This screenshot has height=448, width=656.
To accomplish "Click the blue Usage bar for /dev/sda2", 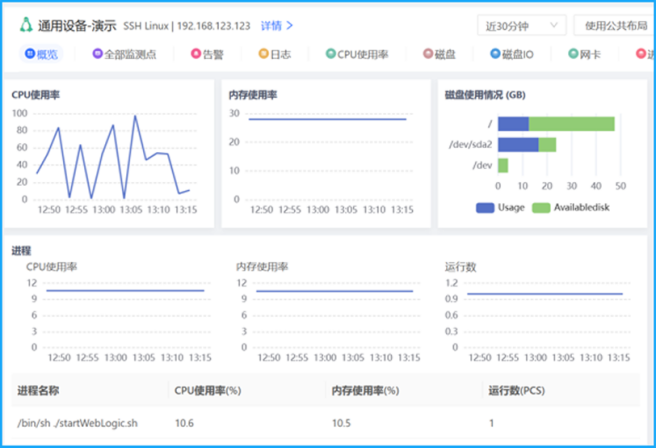I will [x=518, y=145].
